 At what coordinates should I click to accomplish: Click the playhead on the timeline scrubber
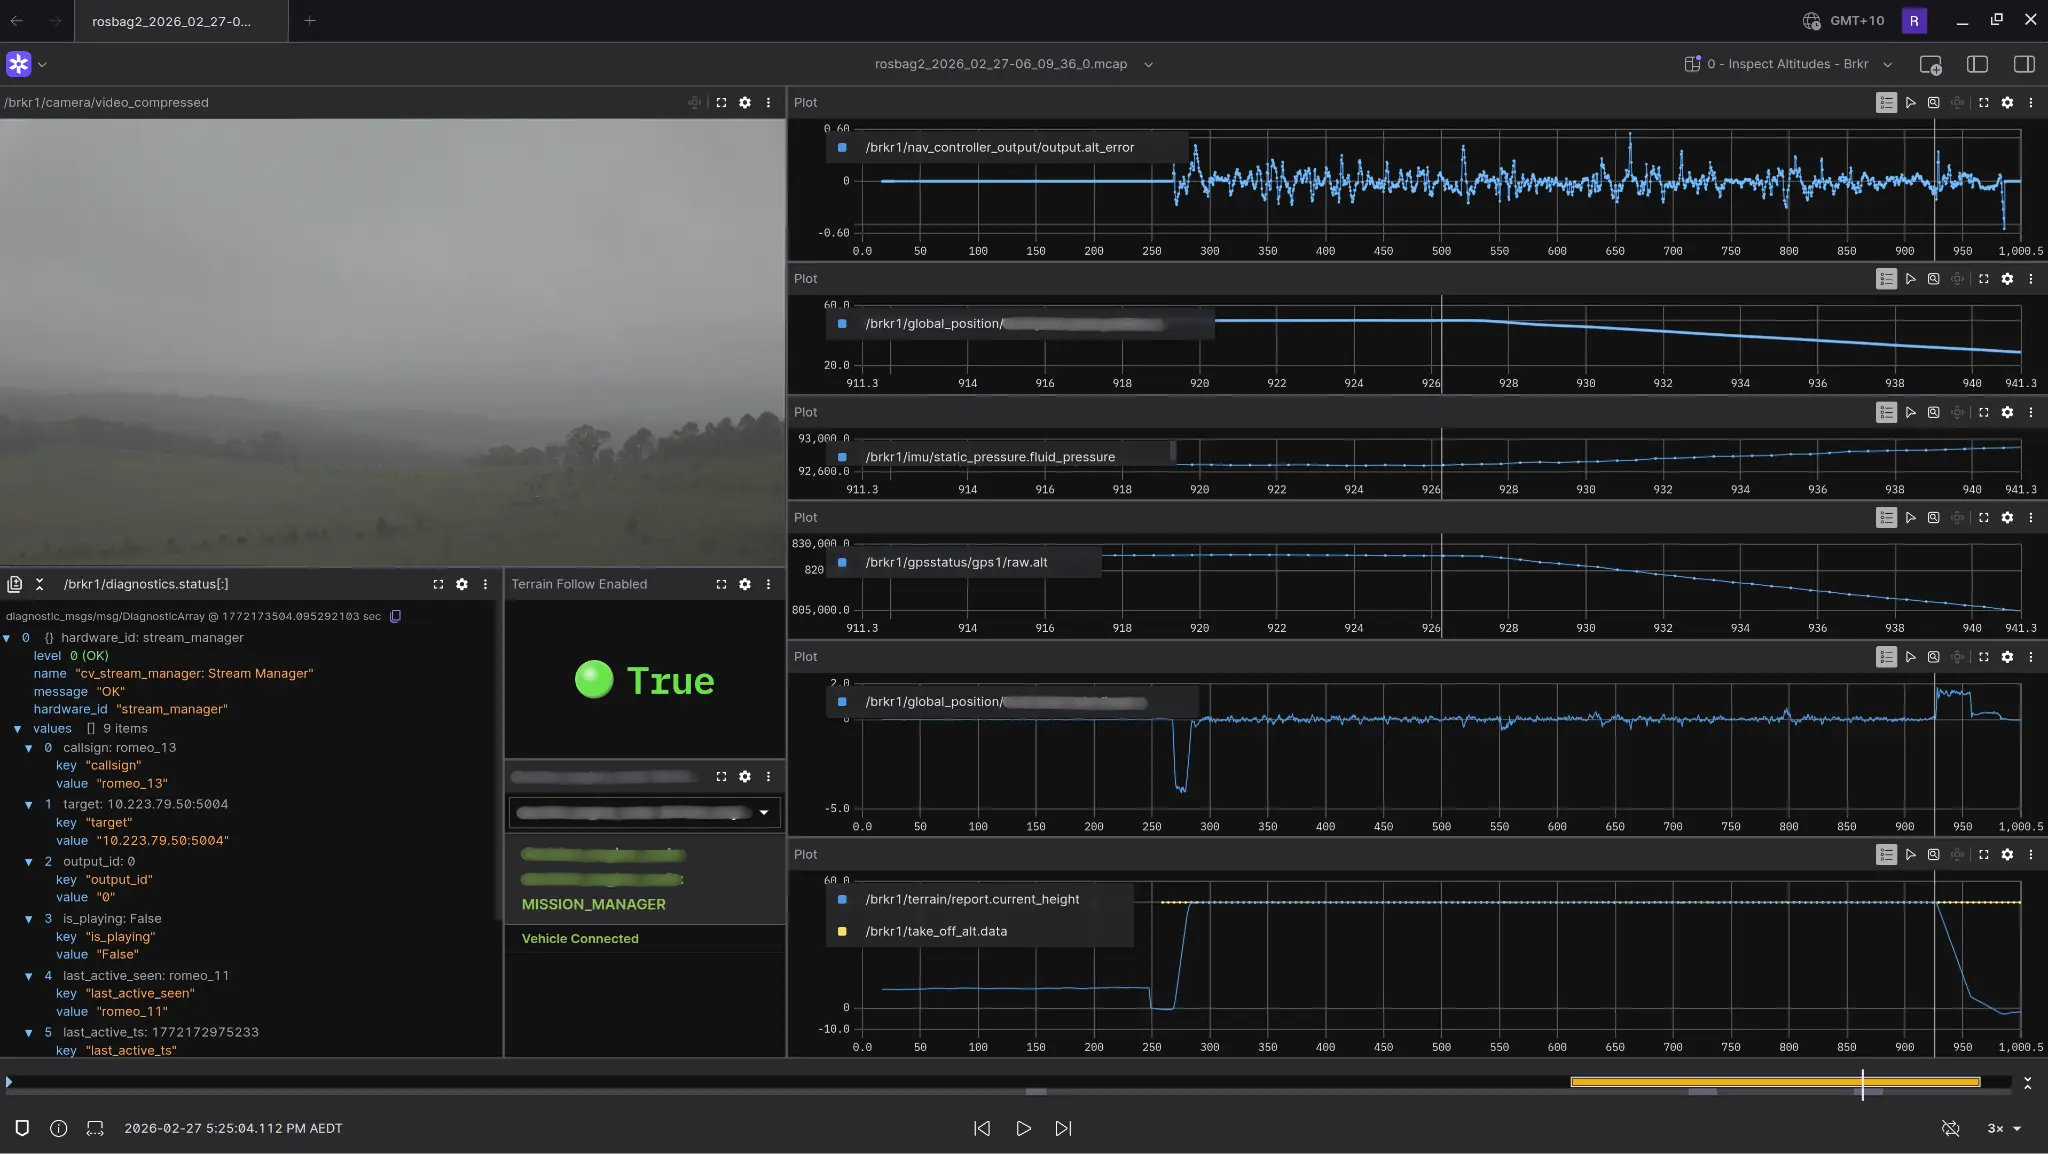click(x=1862, y=1083)
